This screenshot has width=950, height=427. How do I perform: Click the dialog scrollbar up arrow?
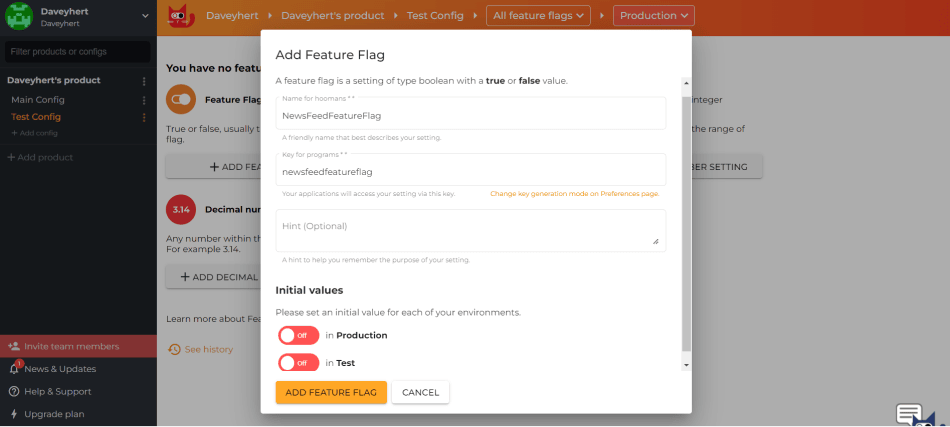point(686,83)
